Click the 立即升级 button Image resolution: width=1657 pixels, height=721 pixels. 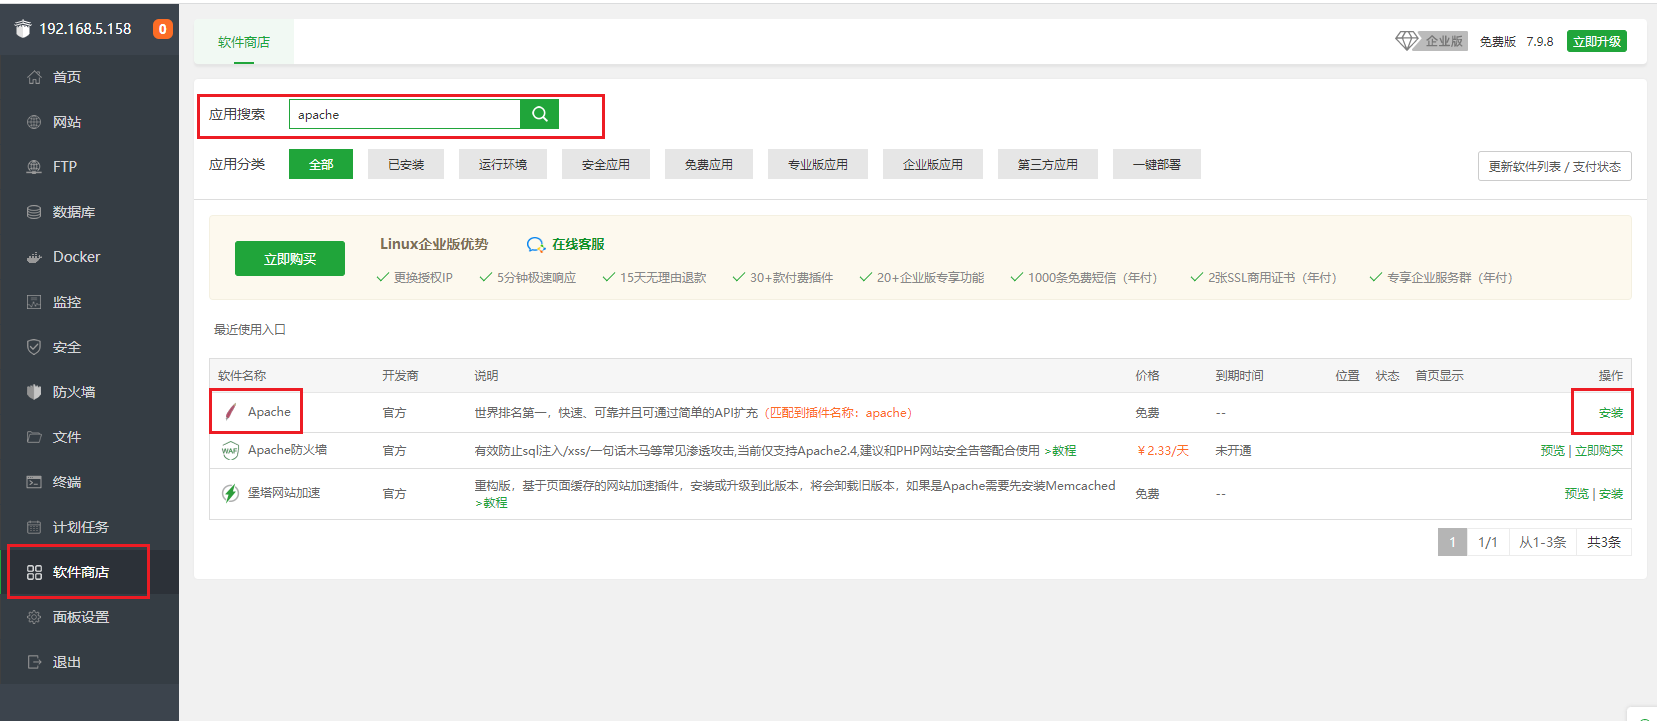tap(1597, 41)
